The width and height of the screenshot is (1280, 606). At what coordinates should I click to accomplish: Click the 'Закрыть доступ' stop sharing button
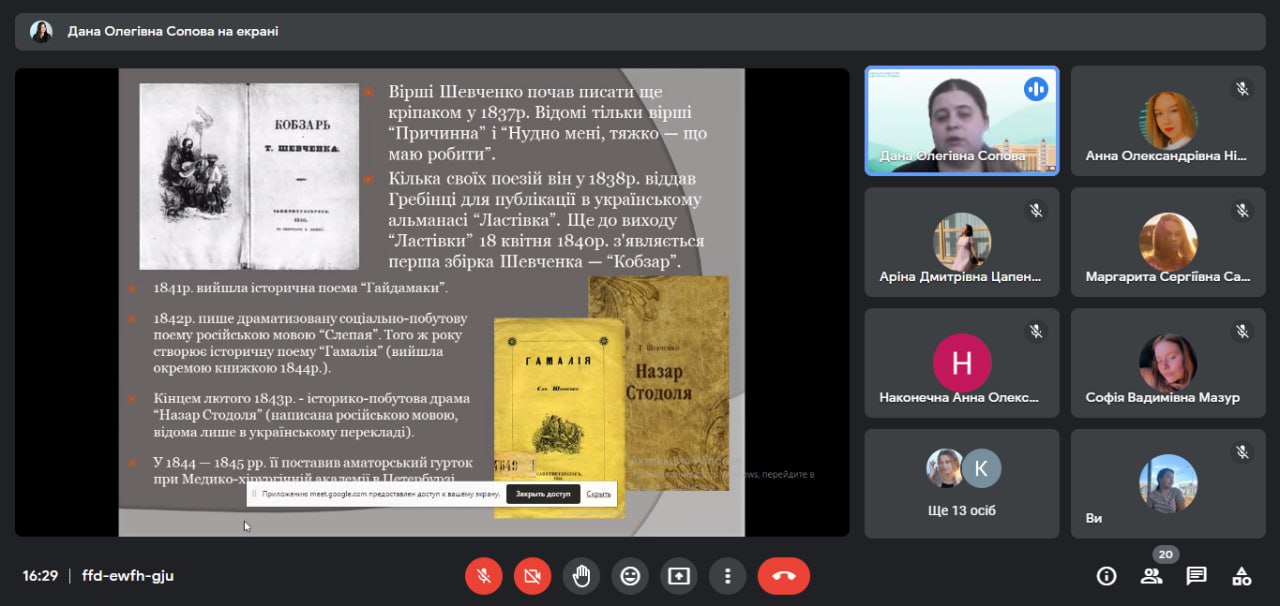(x=543, y=494)
